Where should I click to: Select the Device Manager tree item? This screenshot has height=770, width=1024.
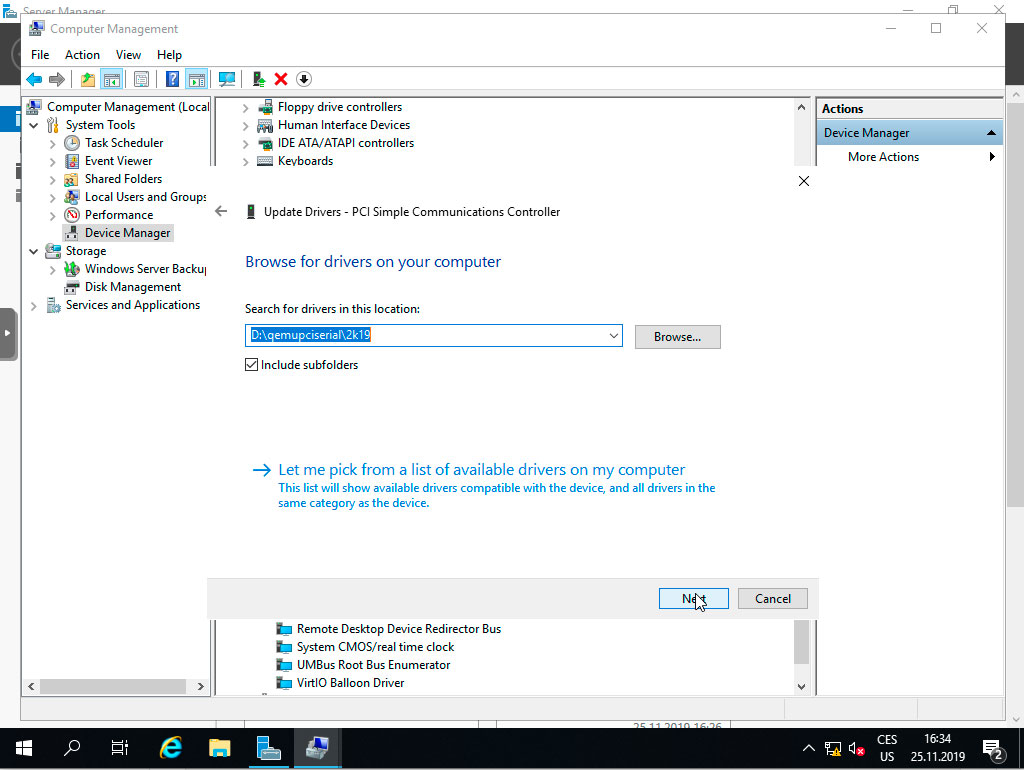[x=126, y=232]
